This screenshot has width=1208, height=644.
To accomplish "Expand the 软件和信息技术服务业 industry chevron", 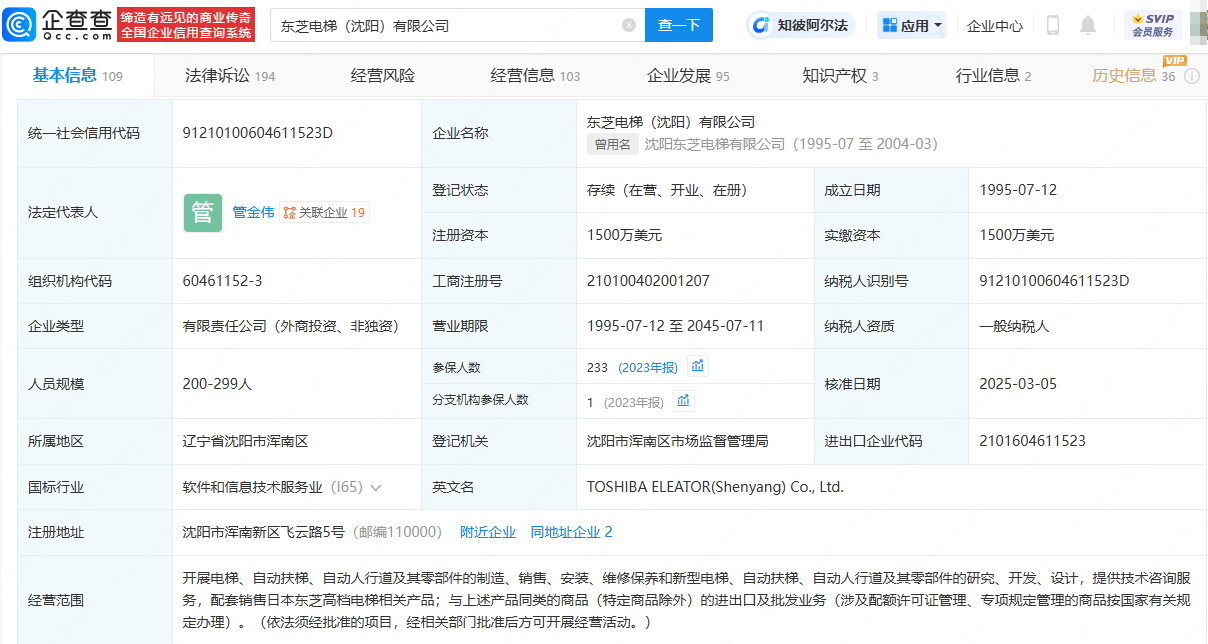I will tap(376, 488).
